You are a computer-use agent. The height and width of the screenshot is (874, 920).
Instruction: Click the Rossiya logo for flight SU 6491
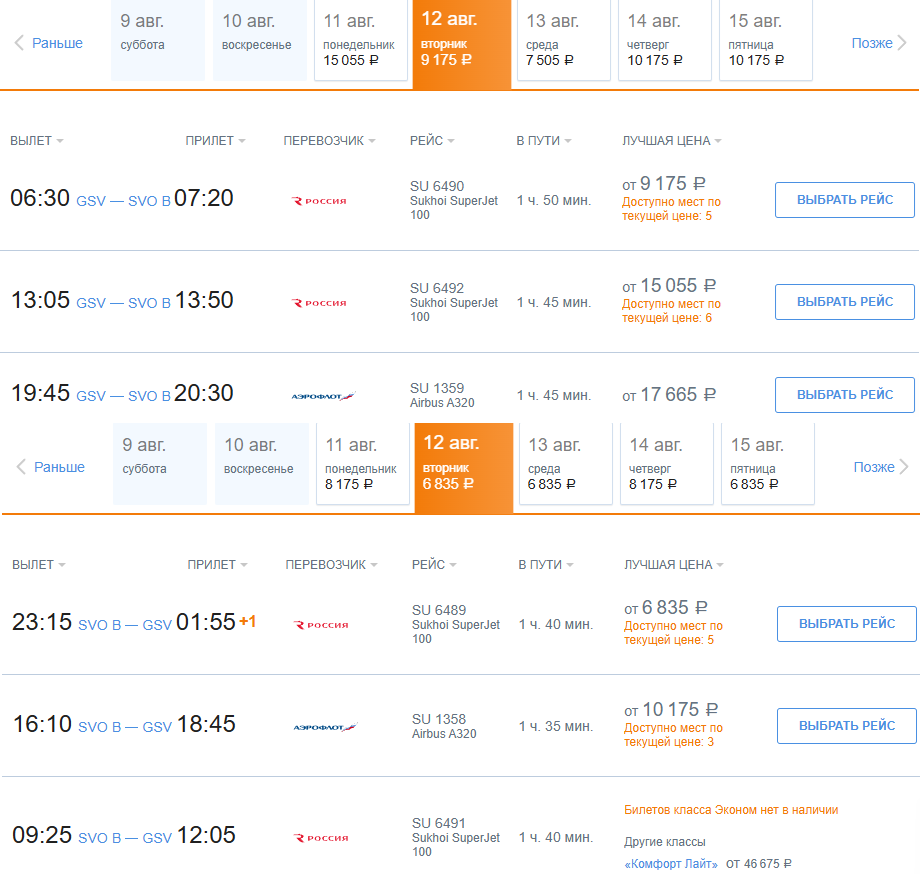pyautogui.click(x=321, y=838)
